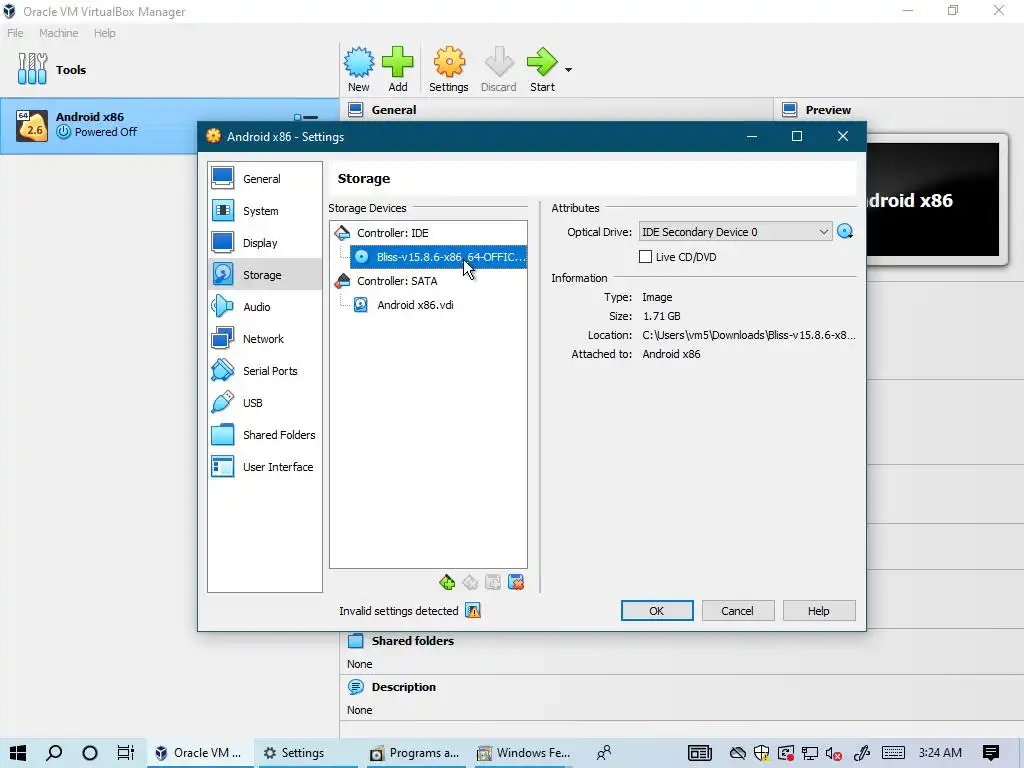This screenshot has width=1024, height=768.
Task: Open Android x86 machine menu icon
Action: click(x=306, y=118)
